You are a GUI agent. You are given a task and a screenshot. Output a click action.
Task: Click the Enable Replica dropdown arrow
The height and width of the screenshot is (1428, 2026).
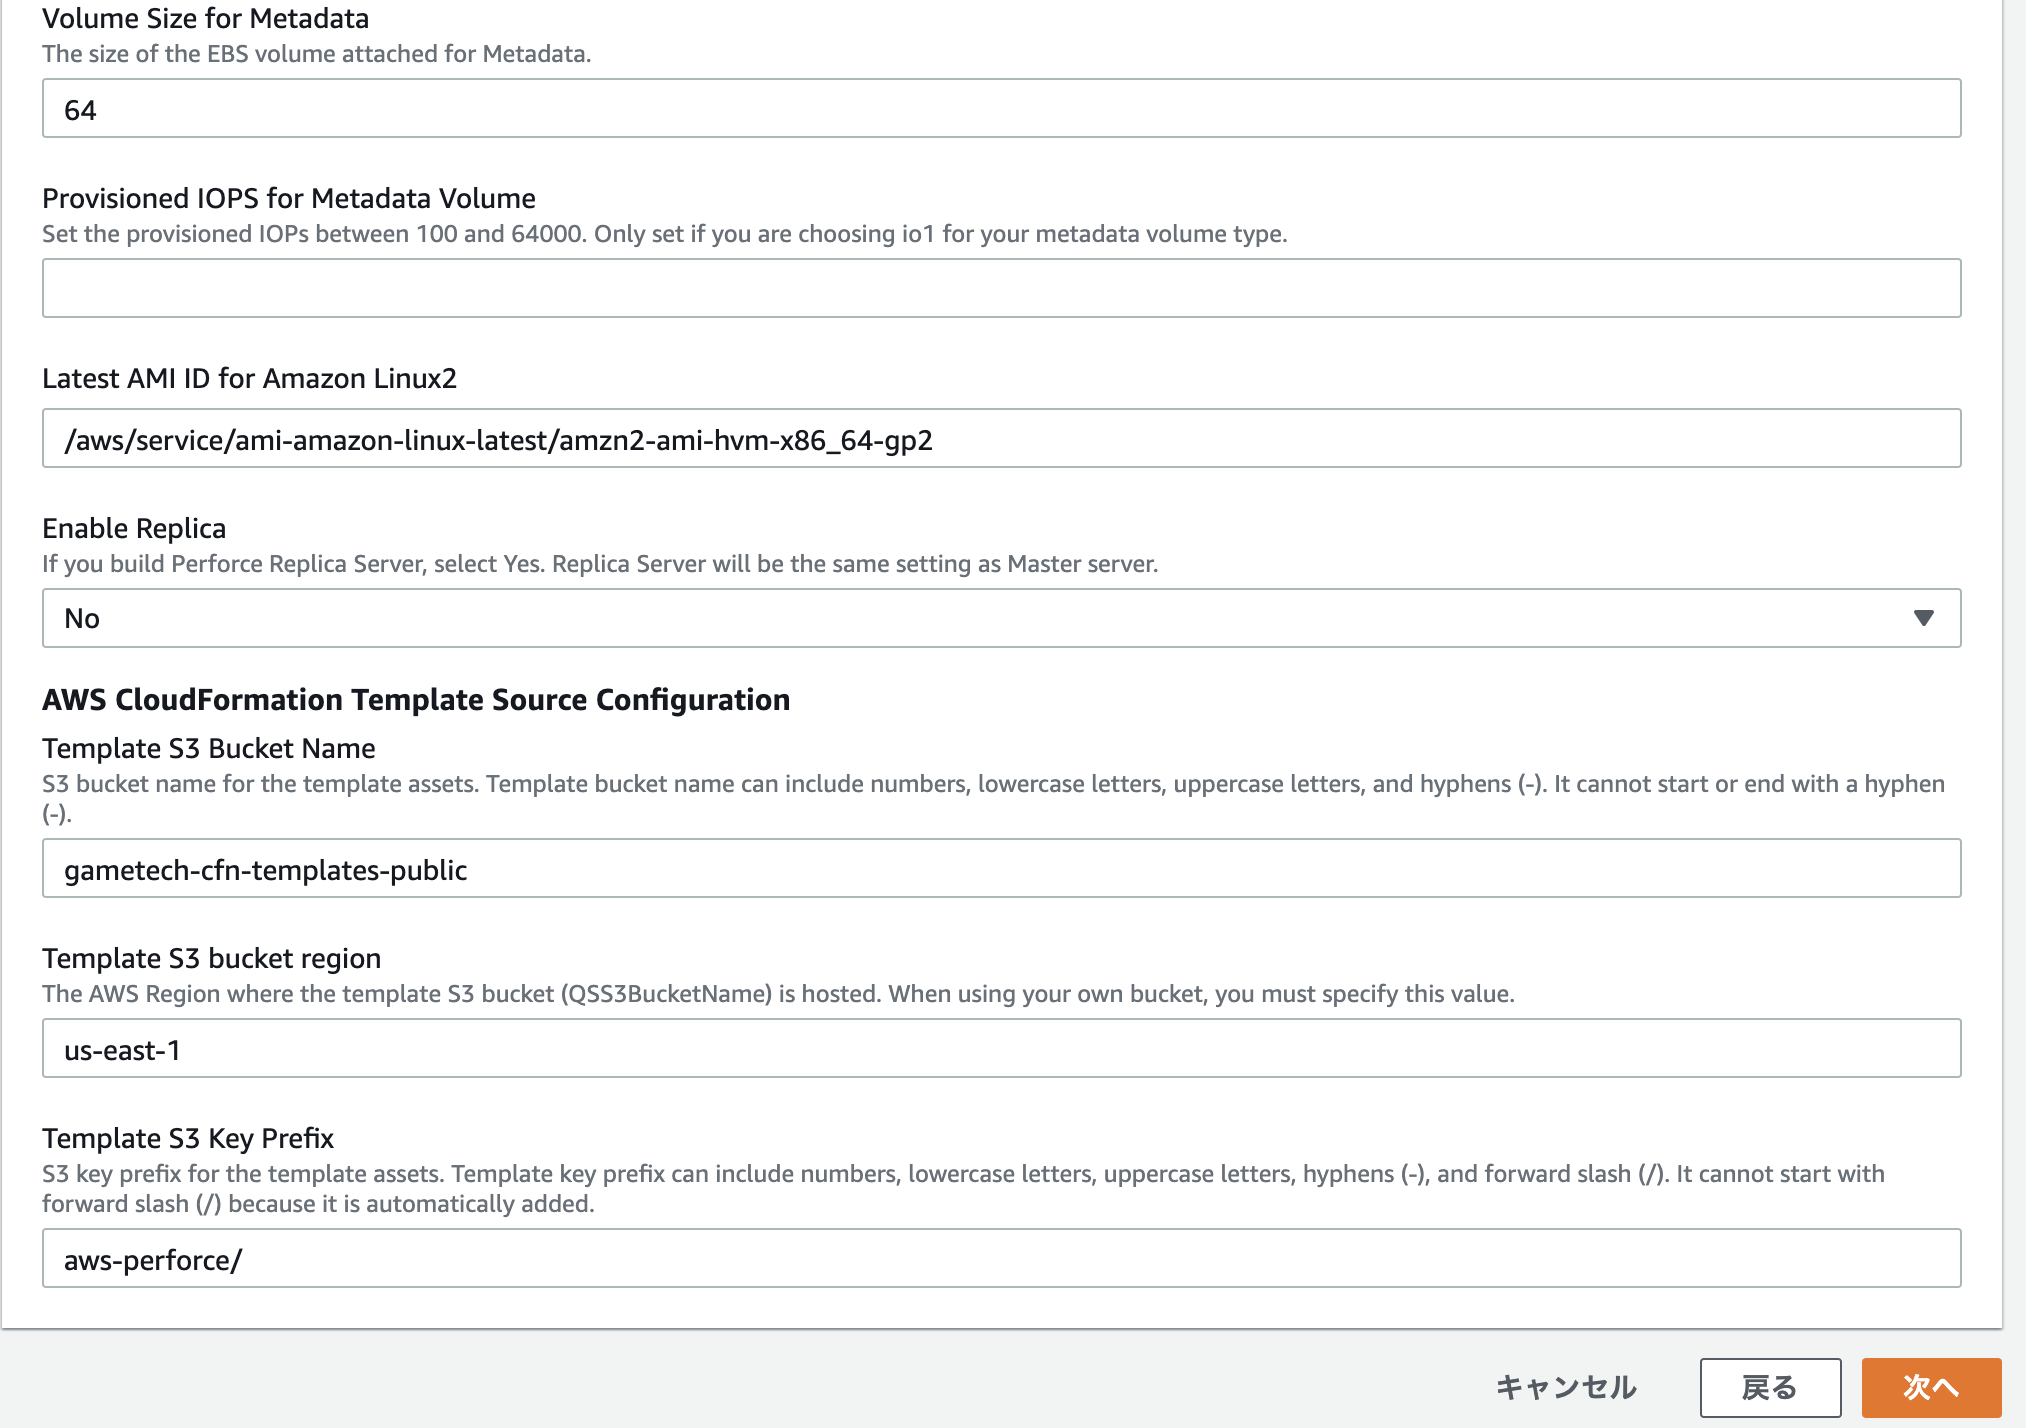coord(1922,618)
